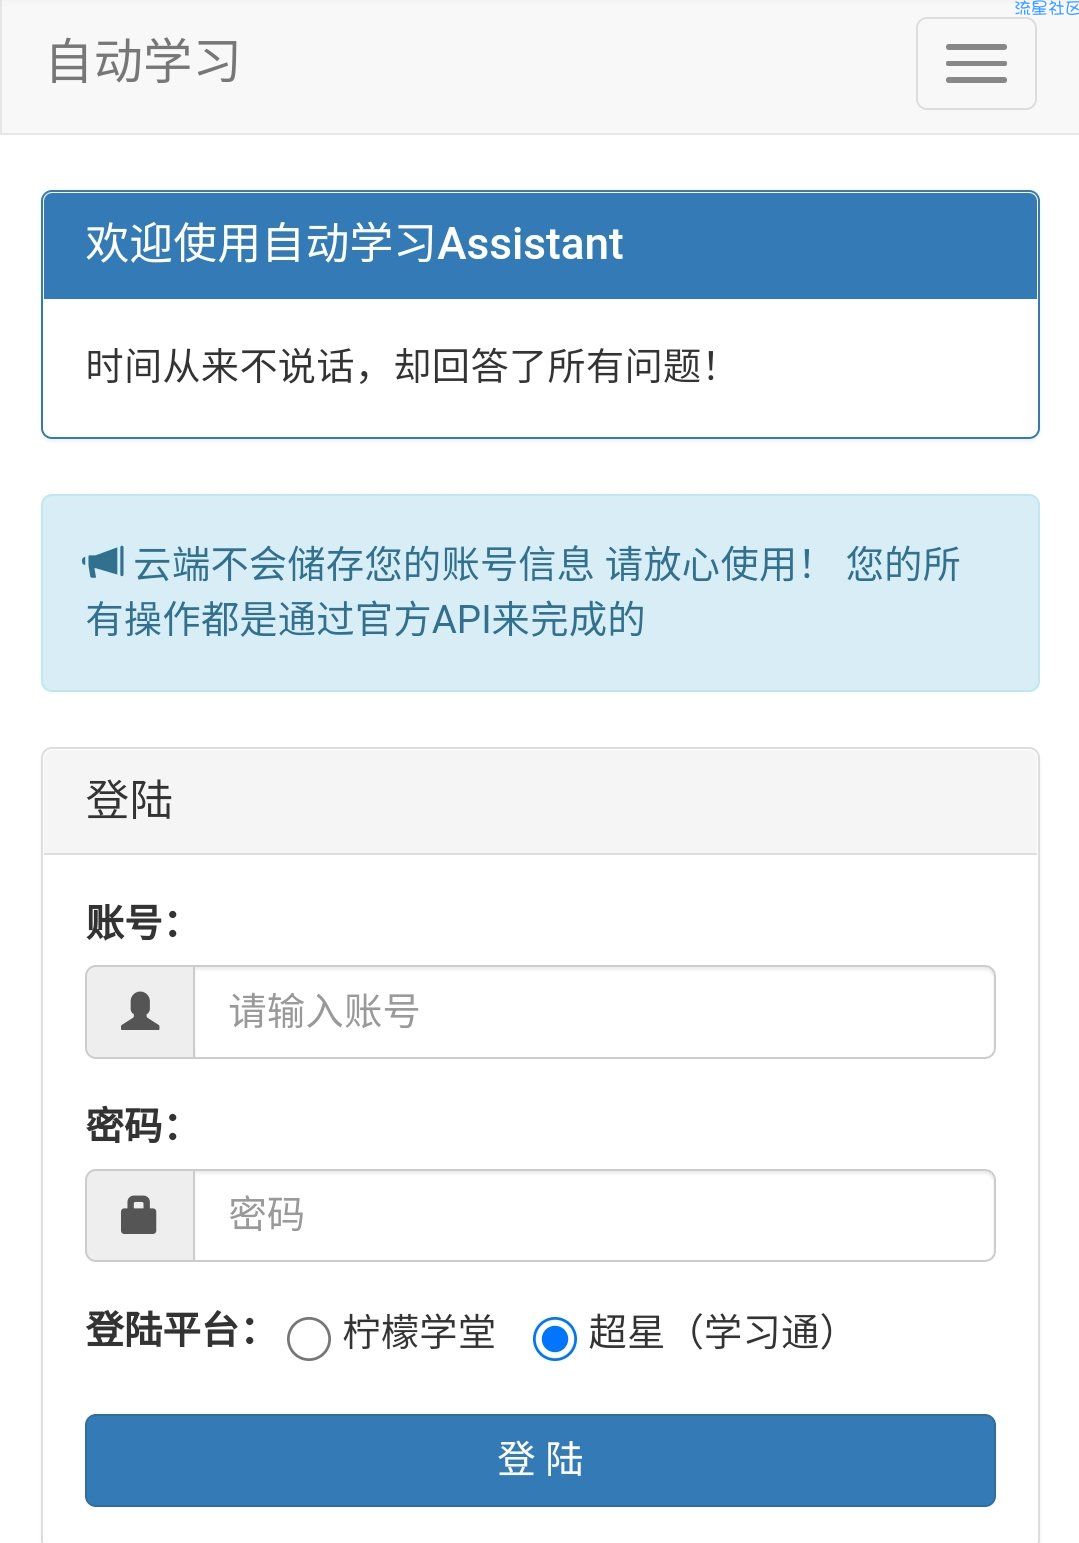1079x1543 pixels.
Task: Click the 自动学习 brand title link
Action: 144,62
